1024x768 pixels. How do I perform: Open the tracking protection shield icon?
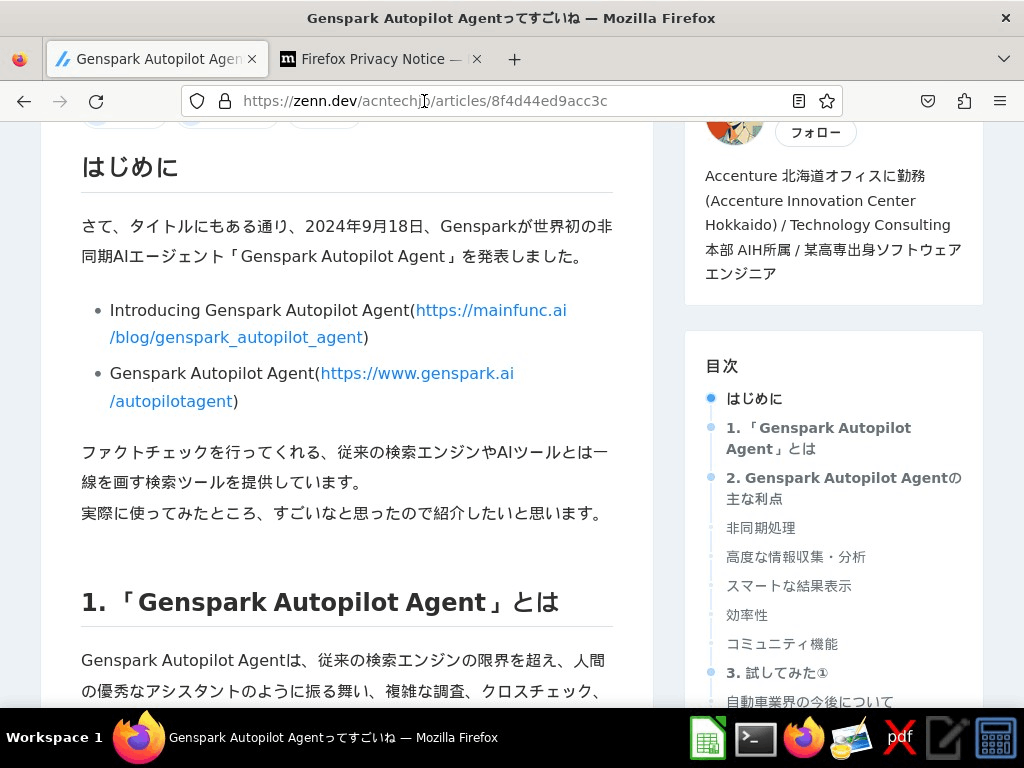coord(197,101)
